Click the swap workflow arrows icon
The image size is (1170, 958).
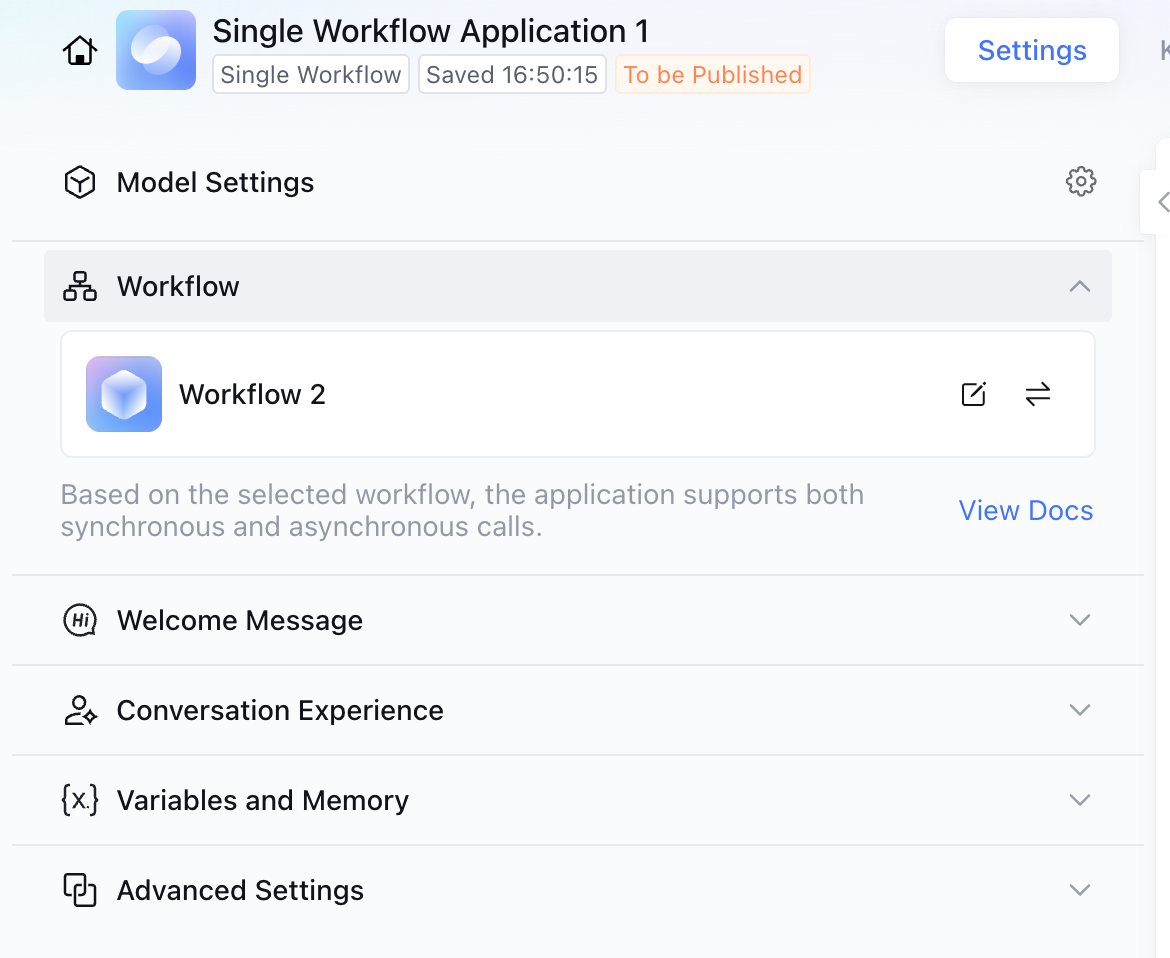click(1038, 394)
